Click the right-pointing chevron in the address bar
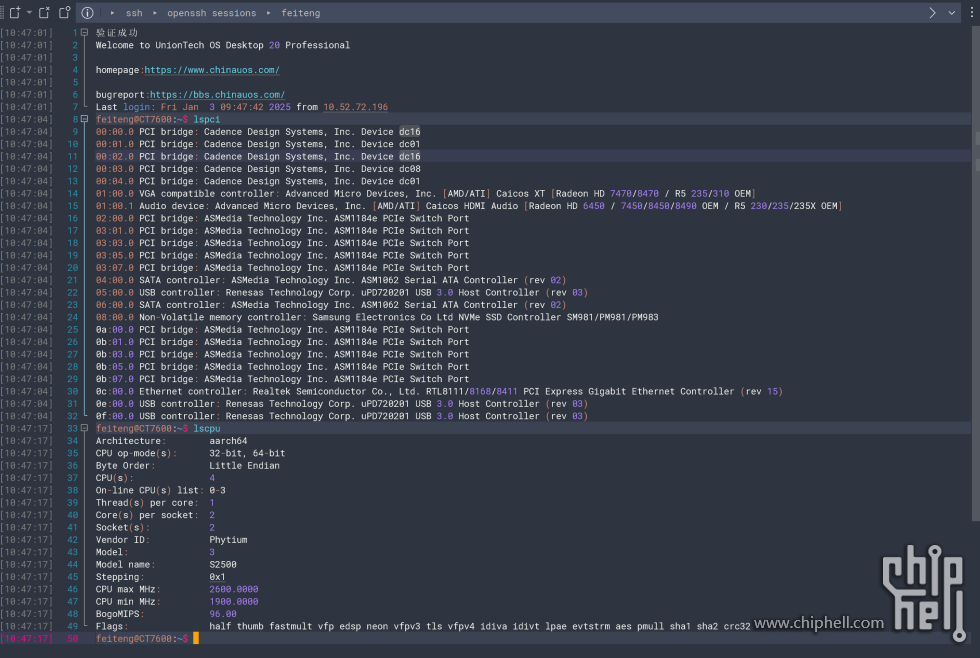Viewport: 980px width, 658px height. (932, 12)
